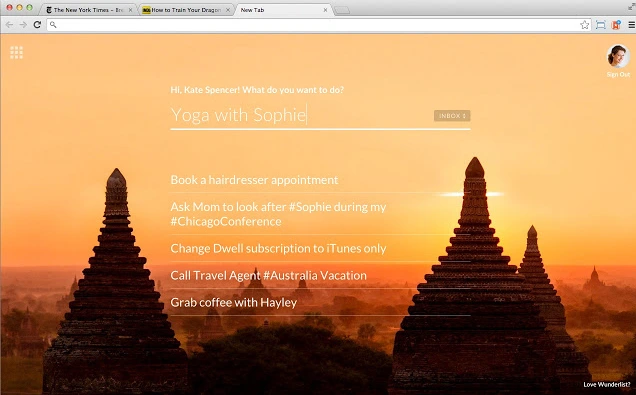Click the red window close button

[x=9, y=7]
